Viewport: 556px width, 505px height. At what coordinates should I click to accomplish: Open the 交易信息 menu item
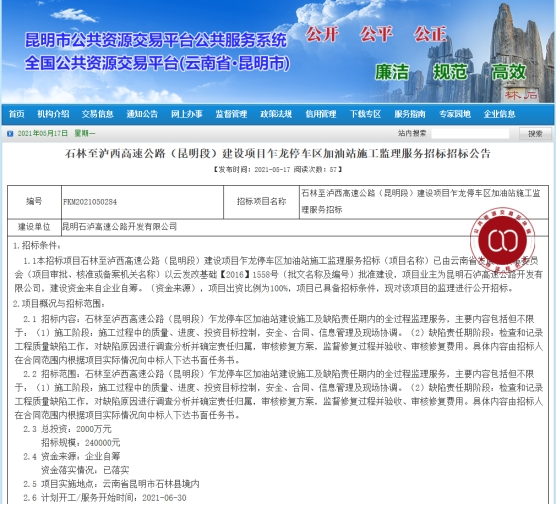[x=98, y=114]
